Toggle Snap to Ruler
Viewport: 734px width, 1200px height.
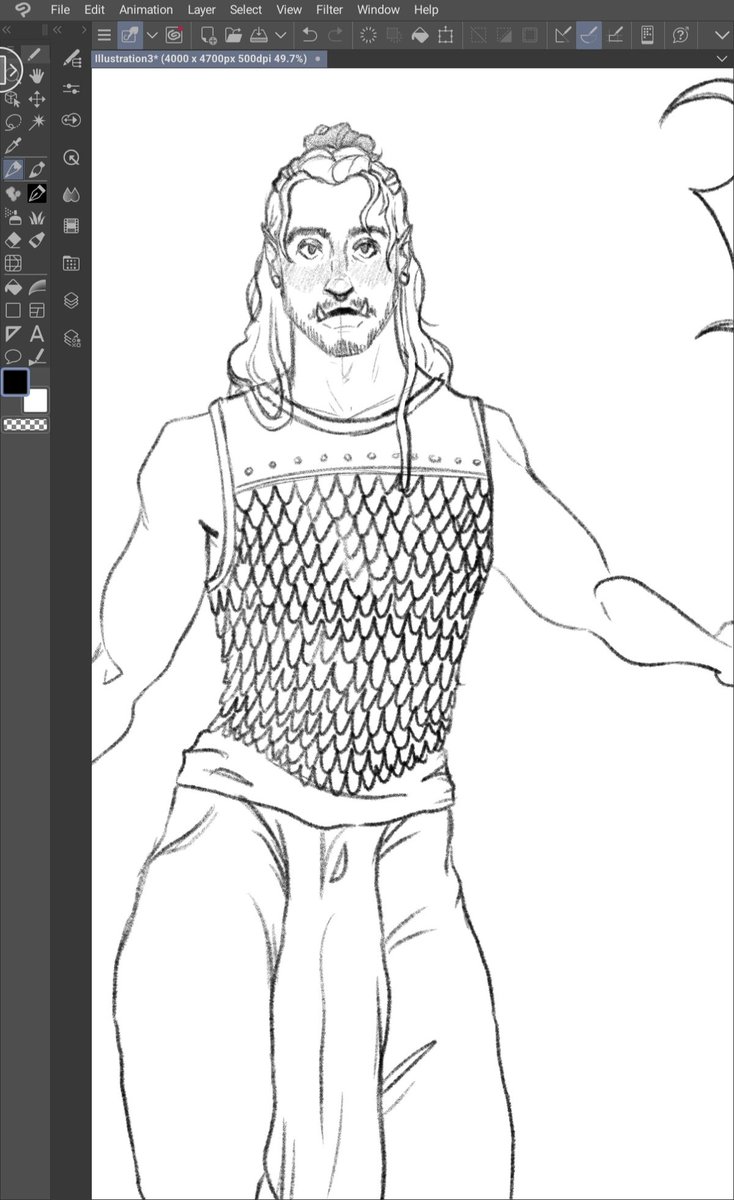563,35
